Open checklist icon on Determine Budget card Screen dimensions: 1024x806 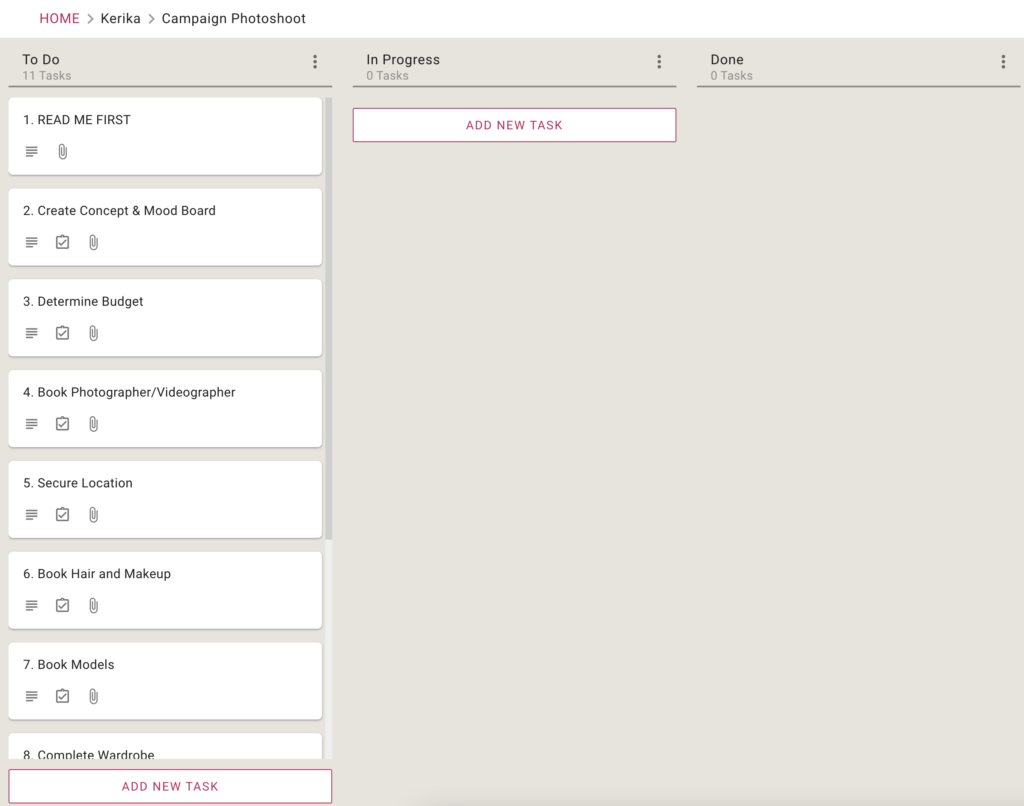tap(63, 333)
